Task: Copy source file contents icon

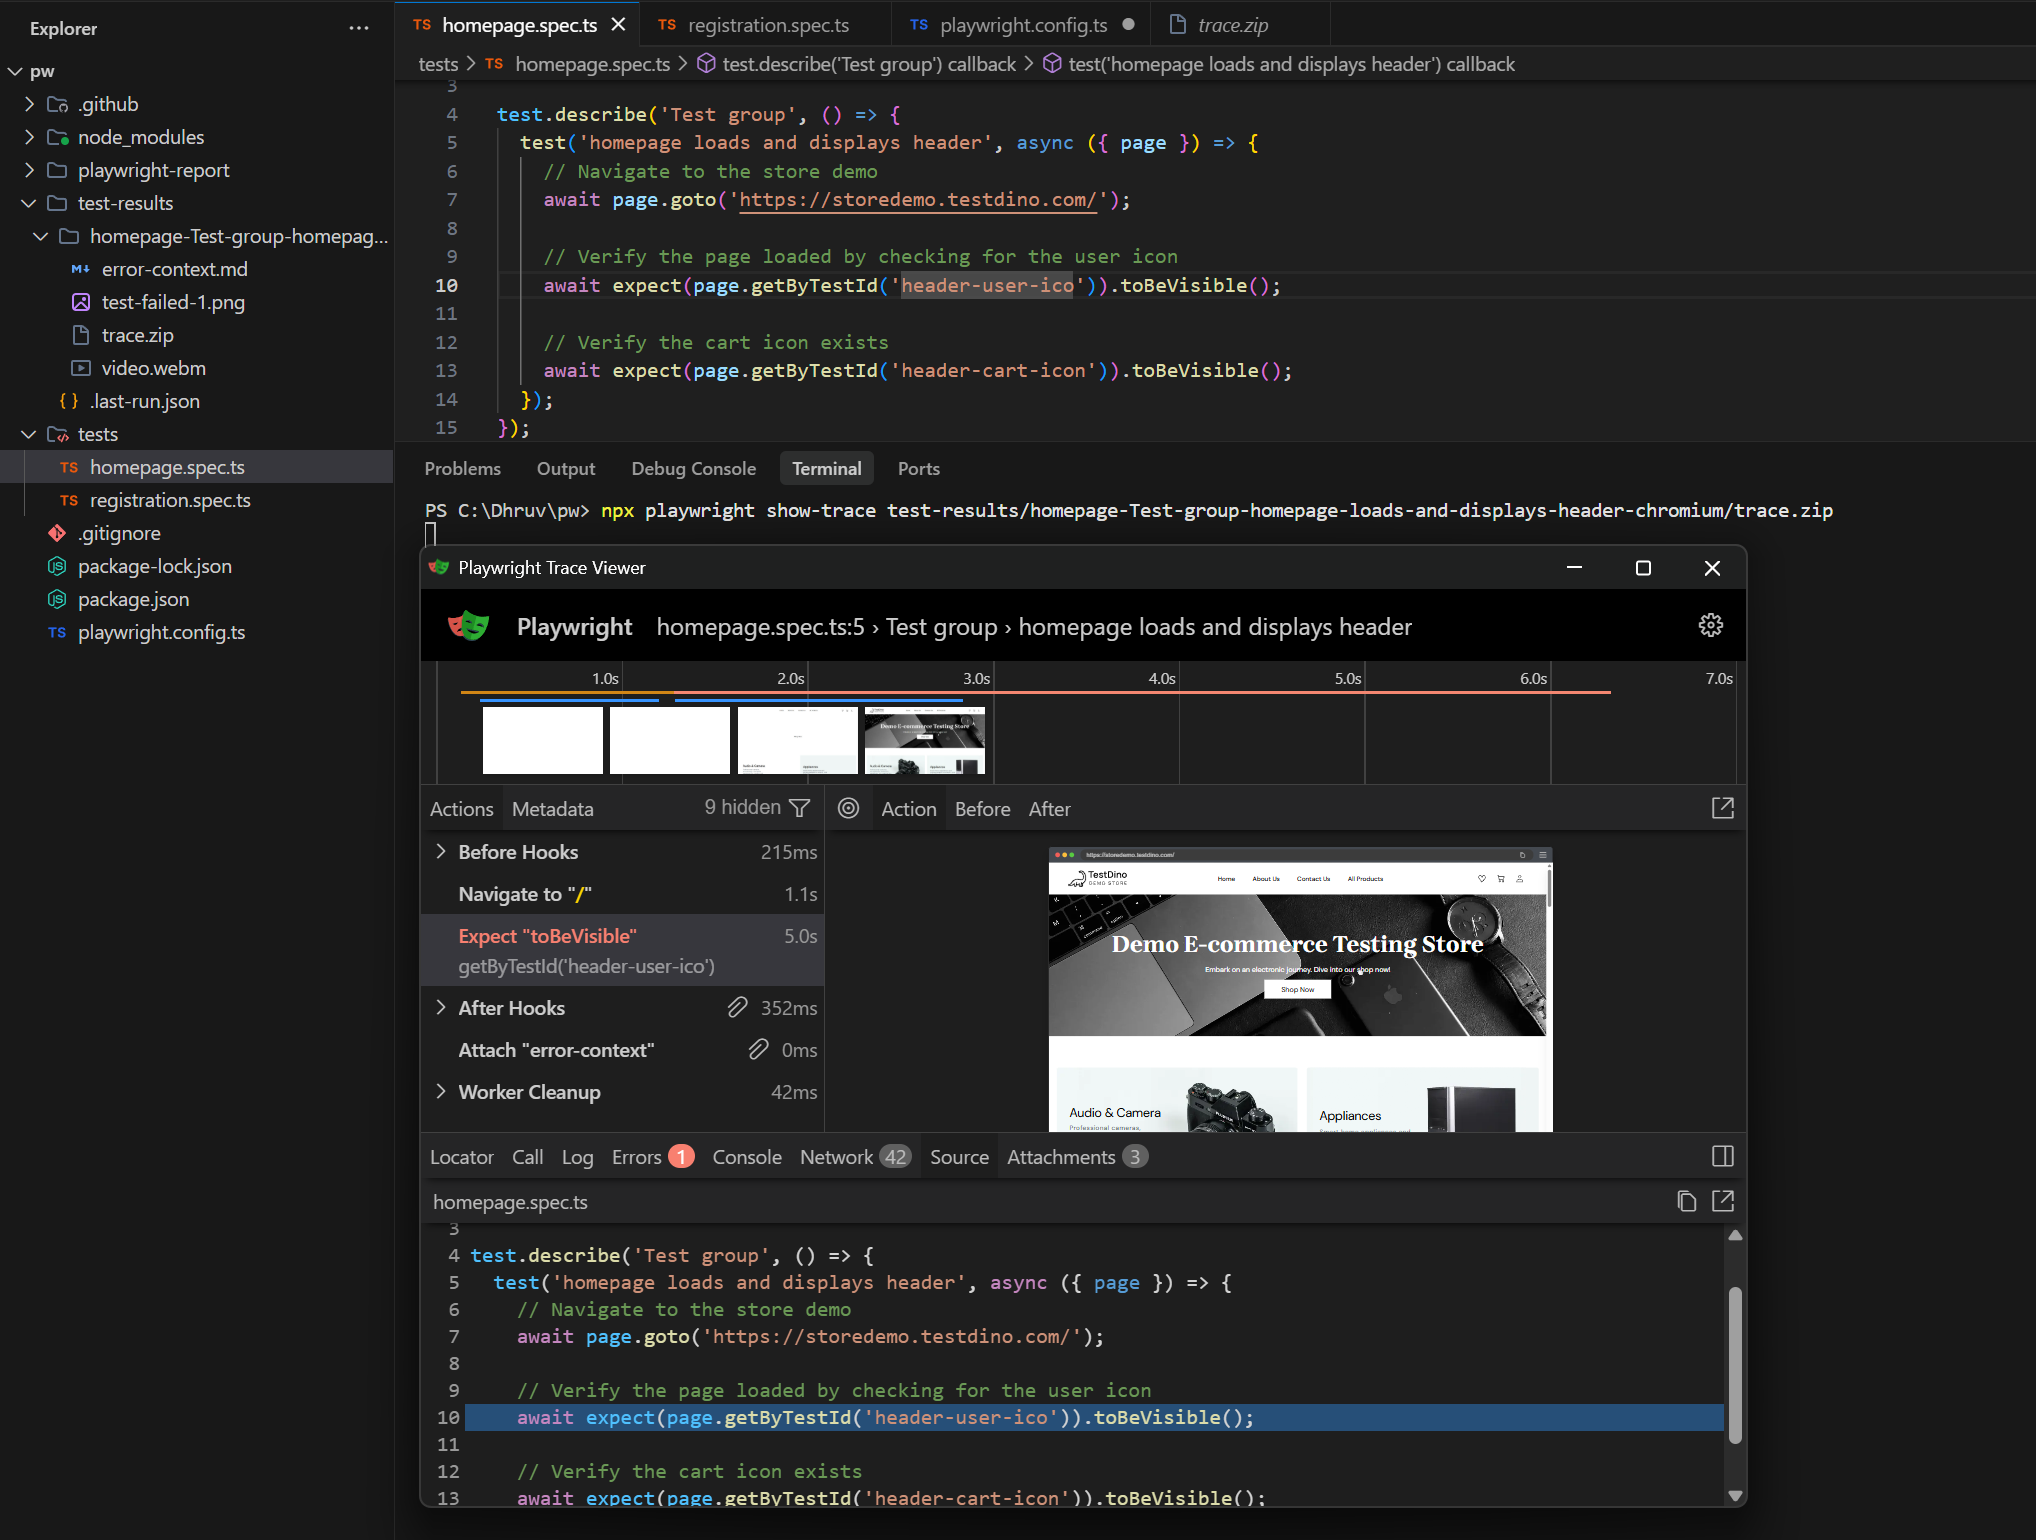Action: click(1686, 1201)
